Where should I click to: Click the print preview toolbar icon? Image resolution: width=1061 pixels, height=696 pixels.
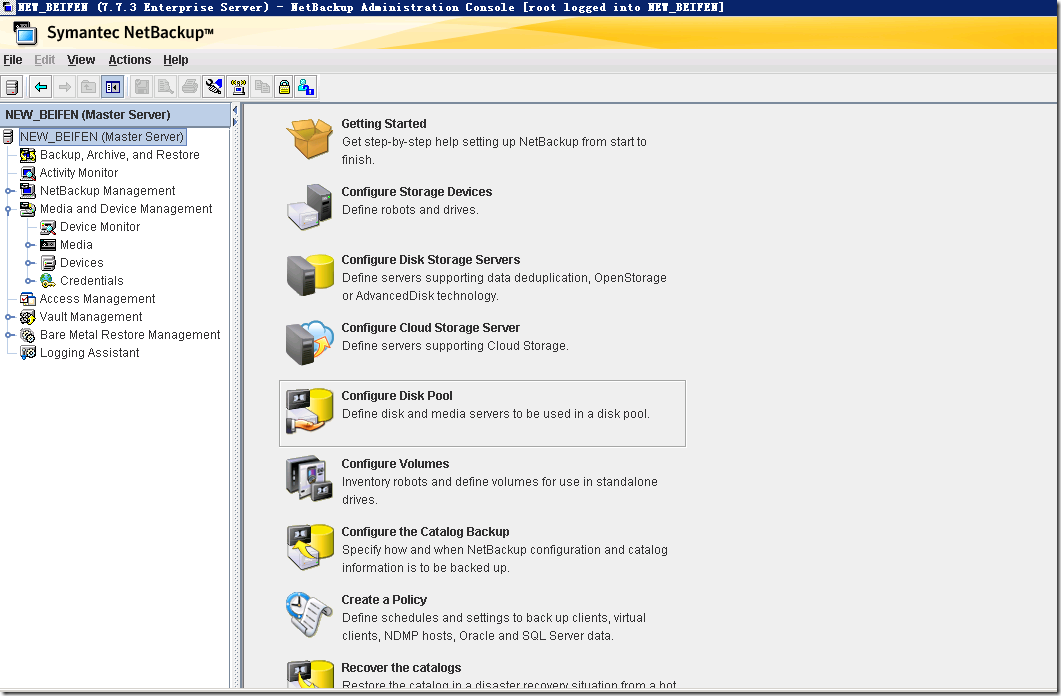pos(166,87)
